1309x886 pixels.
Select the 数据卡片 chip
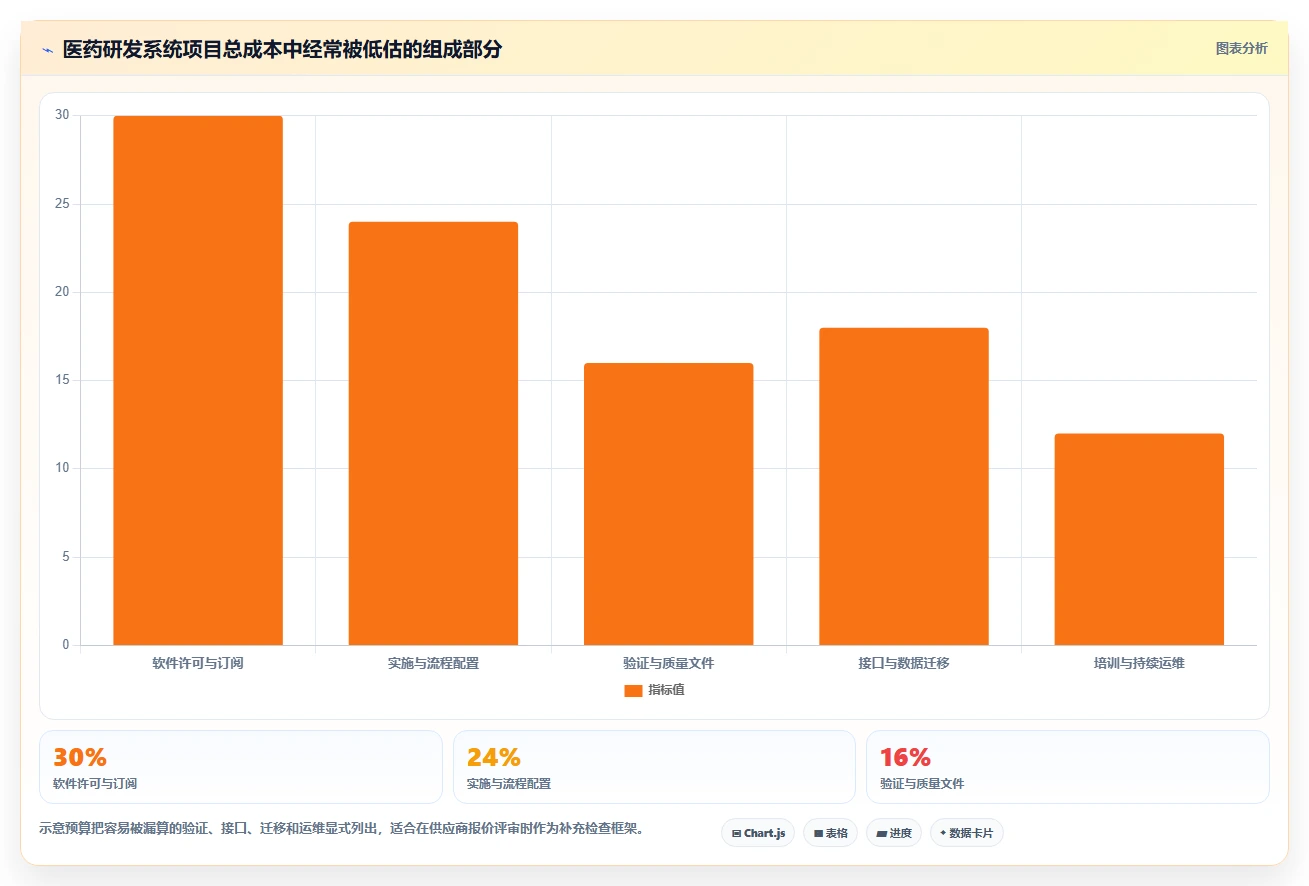click(x=966, y=833)
